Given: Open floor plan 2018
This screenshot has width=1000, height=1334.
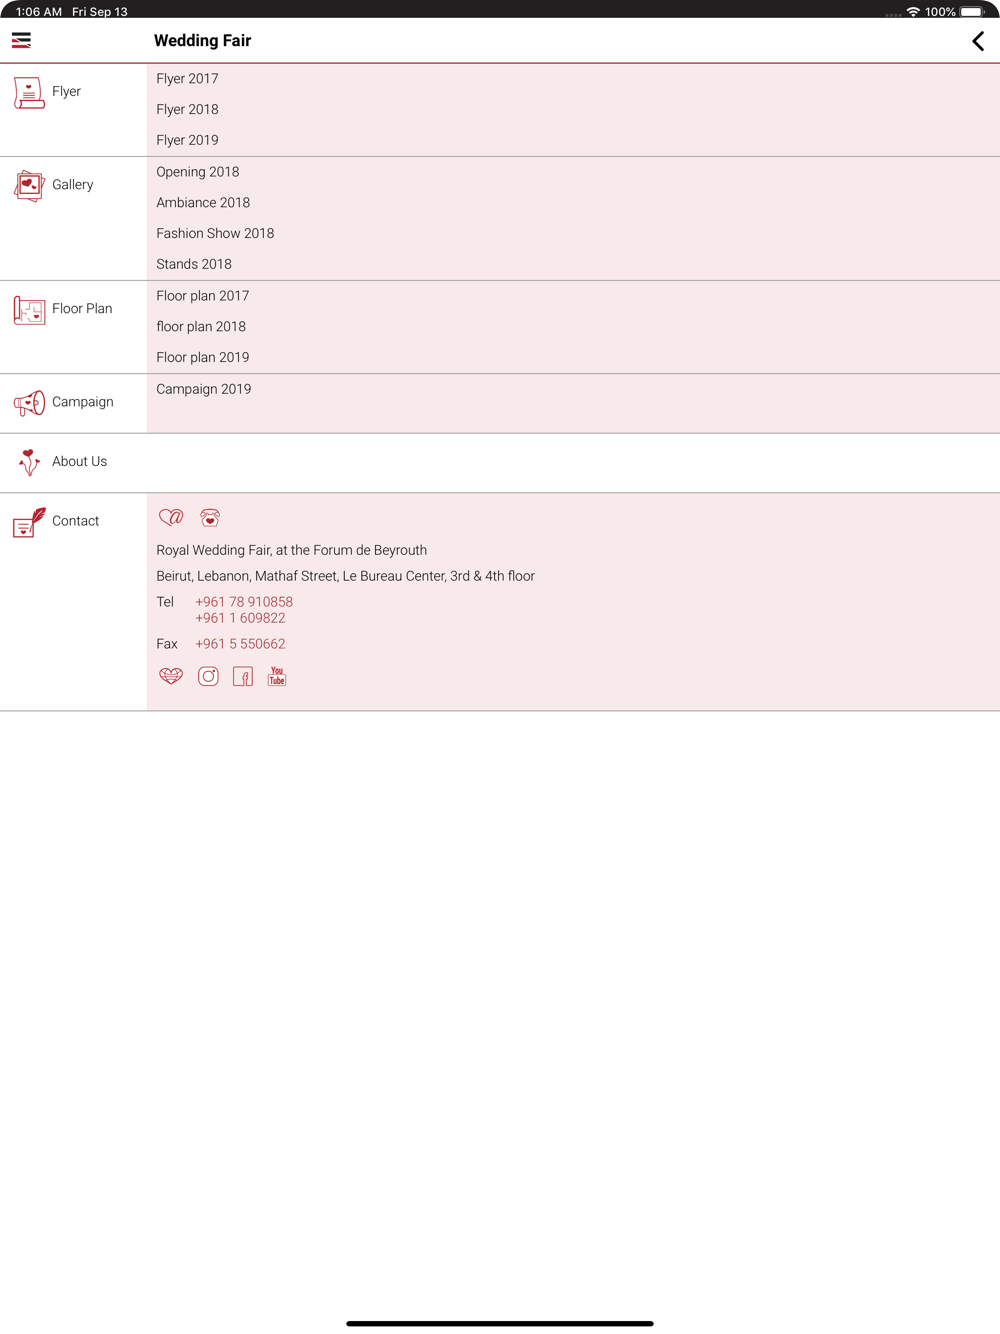Looking at the screenshot, I should (x=201, y=326).
